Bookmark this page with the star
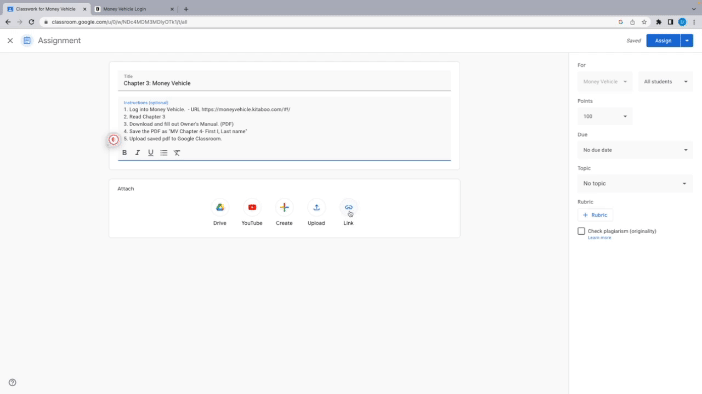The image size is (702, 394). click(x=644, y=22)
